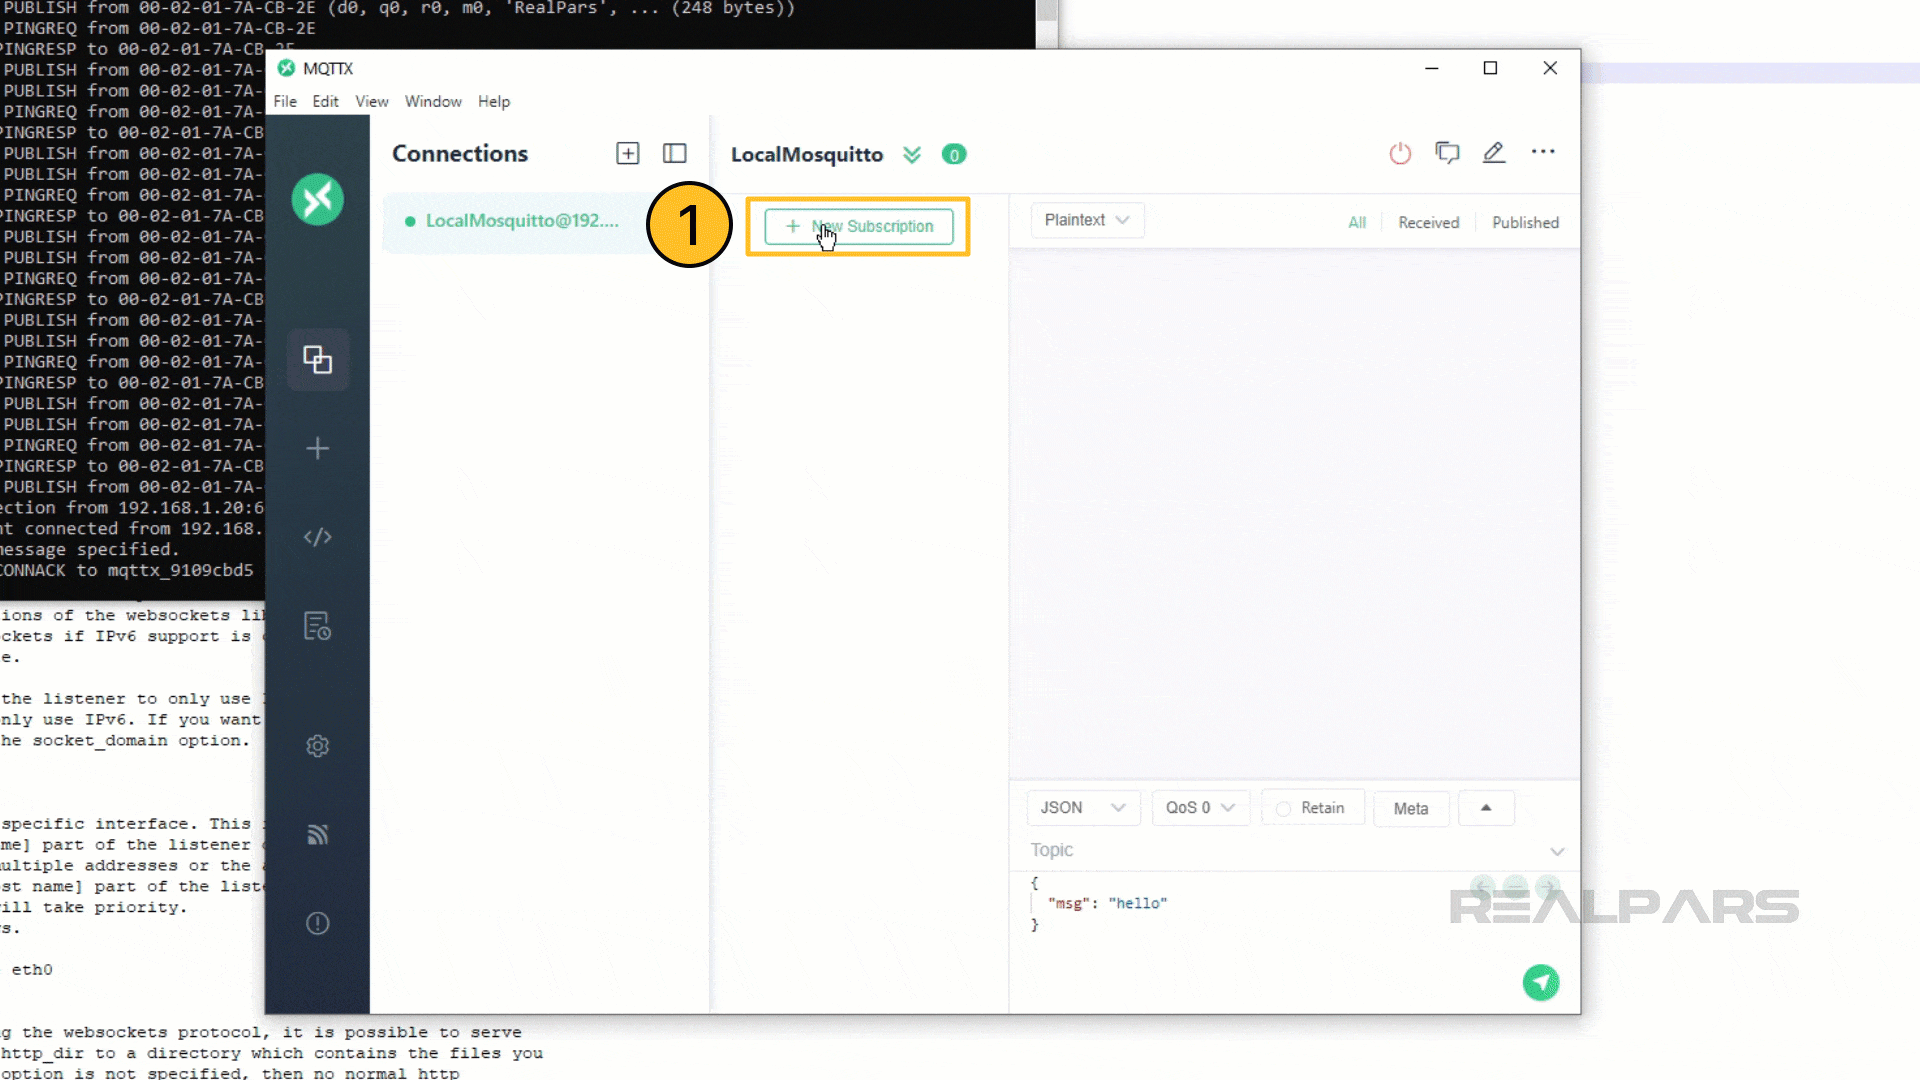Expand connection details double chevron
The width and height of the screenshot is (1920, 1080).
click(912, 155)
